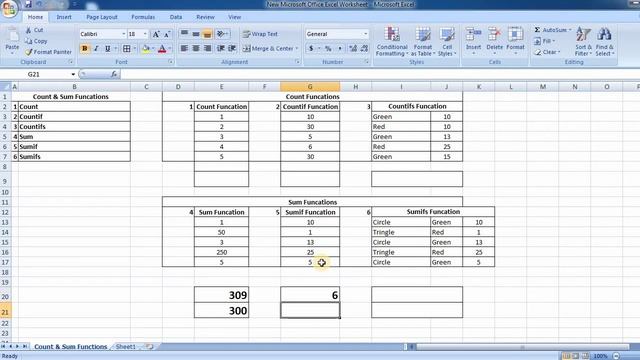
Task: Click Merge & Center
Action: 268,48
